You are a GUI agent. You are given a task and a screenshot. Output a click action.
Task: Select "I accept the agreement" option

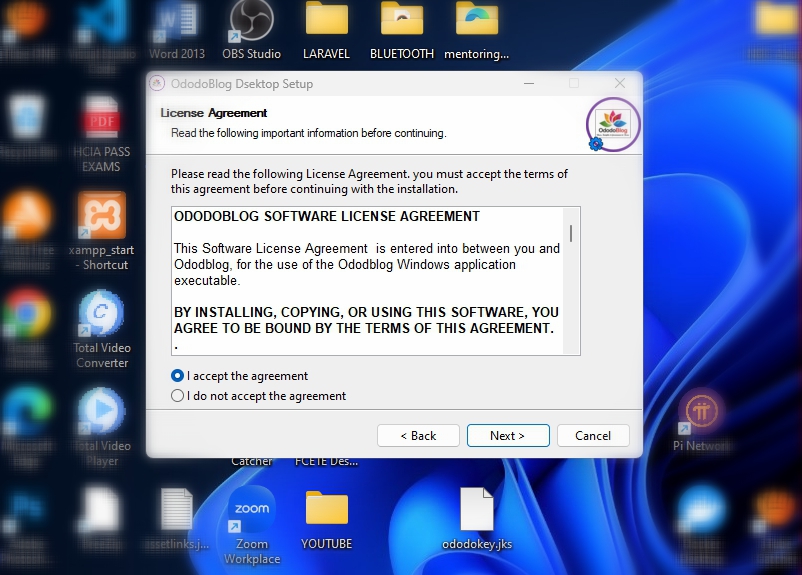pyautogui.click(x=178, y=376)
